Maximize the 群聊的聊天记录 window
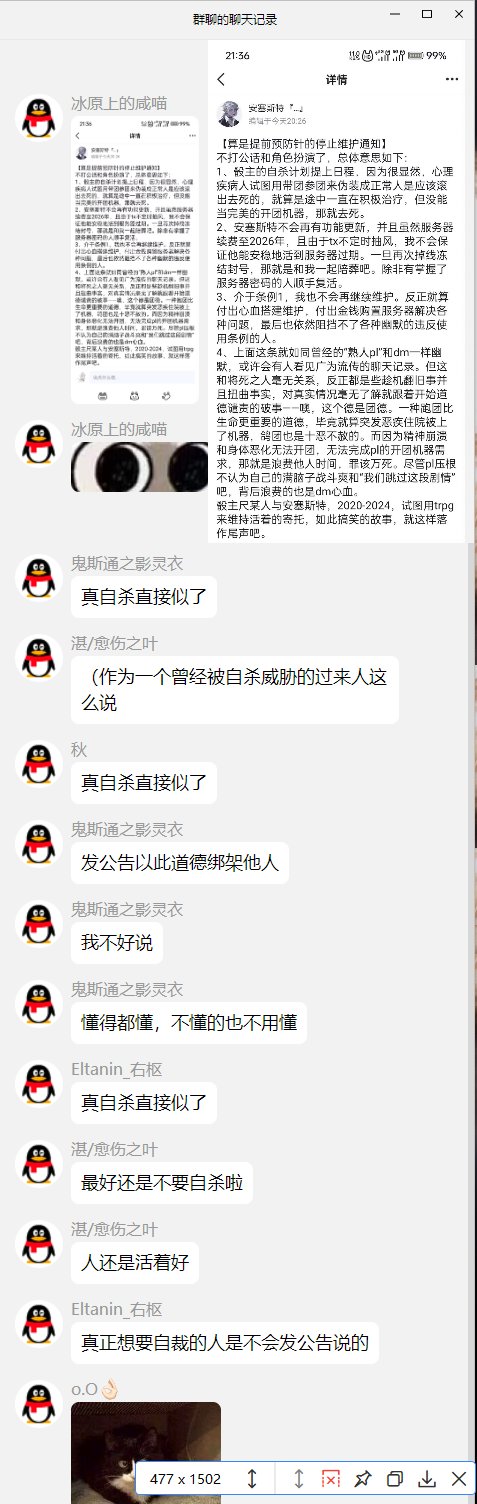The width and height of the screenshot is (477, 1504). tap(426, 15)
